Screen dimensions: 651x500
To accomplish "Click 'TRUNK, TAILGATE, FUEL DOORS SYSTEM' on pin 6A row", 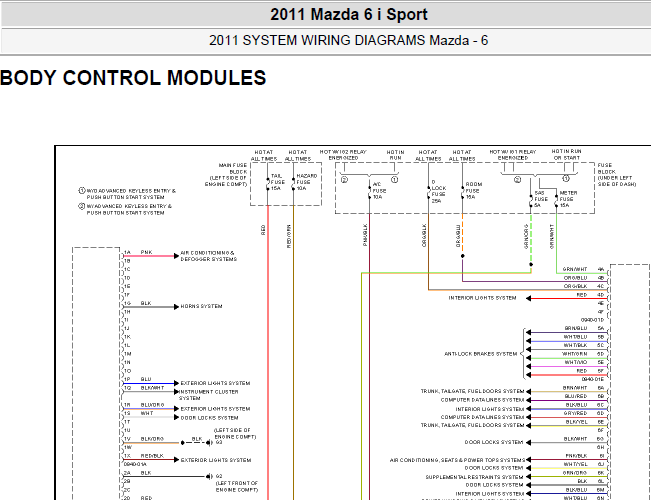I will (x=472, y=392).
